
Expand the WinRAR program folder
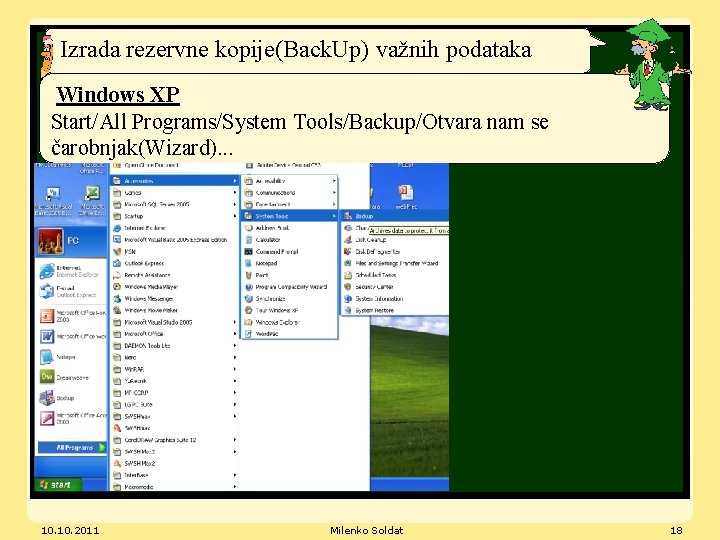coord(174,369)
